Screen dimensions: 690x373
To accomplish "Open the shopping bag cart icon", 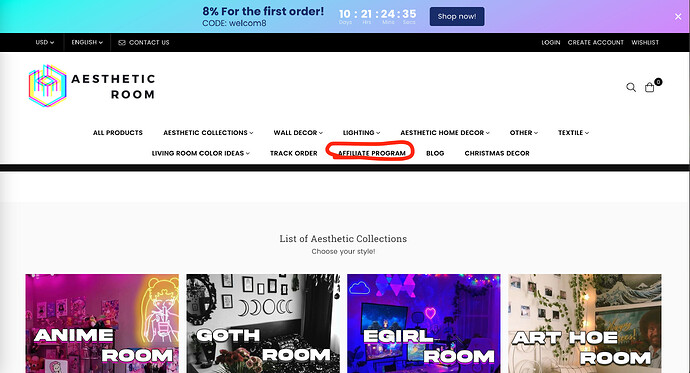I will coord(650,87).
